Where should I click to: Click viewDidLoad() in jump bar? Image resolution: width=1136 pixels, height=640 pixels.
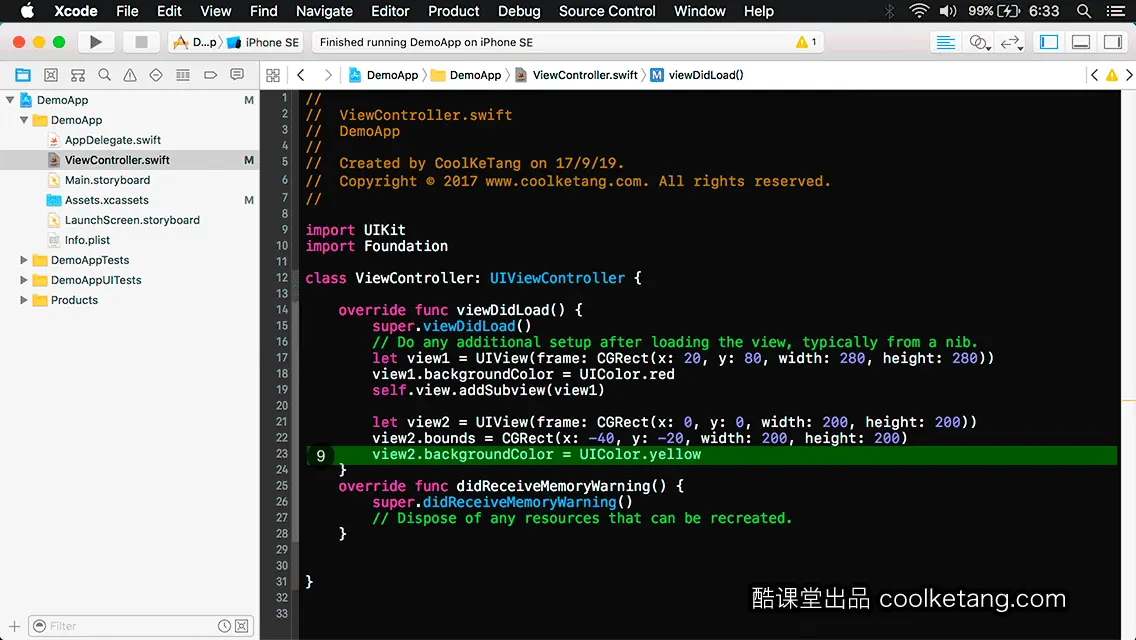pos(697,75)
